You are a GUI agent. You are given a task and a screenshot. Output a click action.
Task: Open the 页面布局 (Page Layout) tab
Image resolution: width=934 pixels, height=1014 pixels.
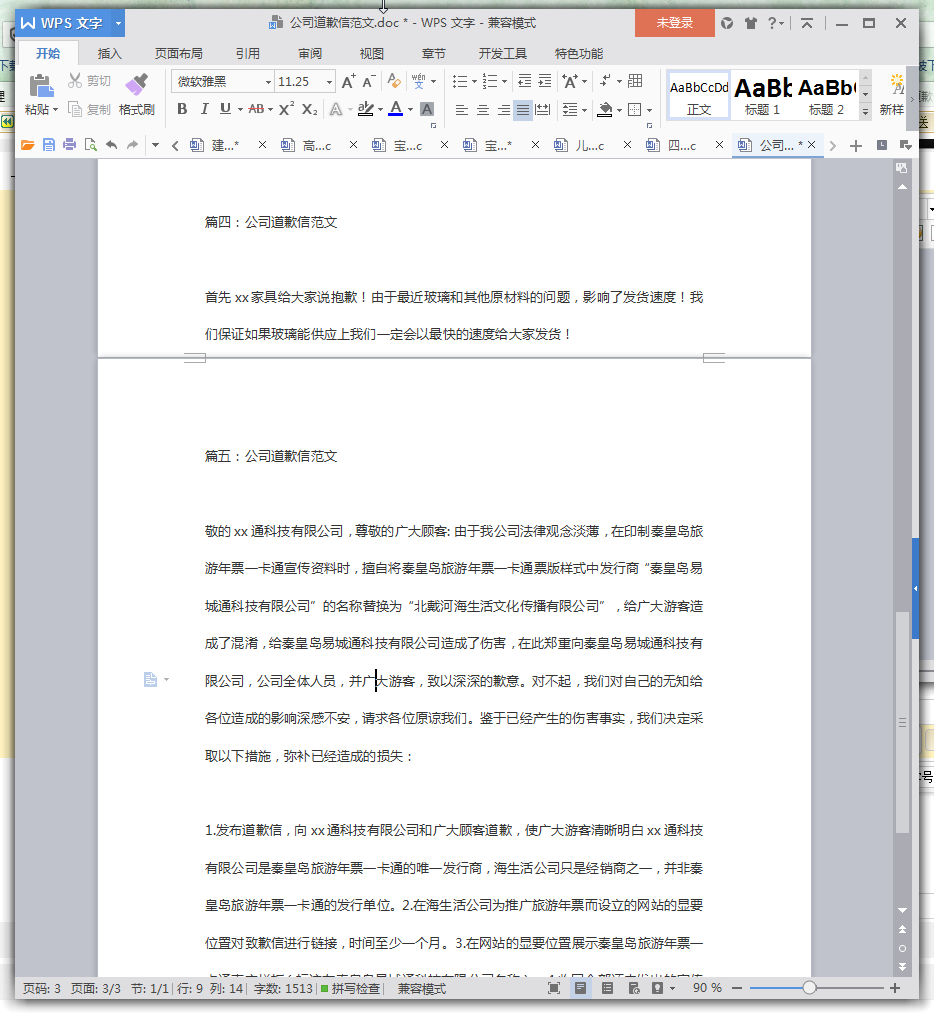[x=179, y=54]
